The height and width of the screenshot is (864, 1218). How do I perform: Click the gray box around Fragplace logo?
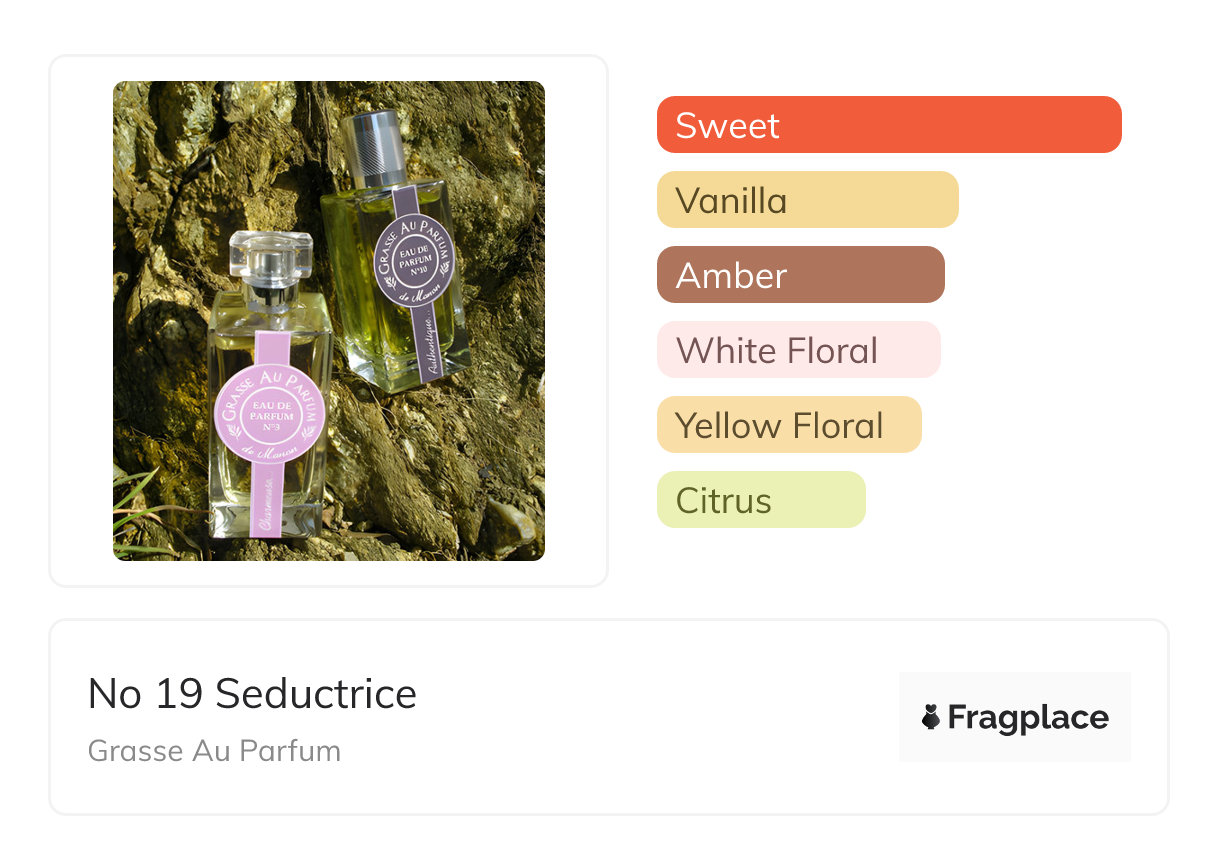tap(1015, 717)
